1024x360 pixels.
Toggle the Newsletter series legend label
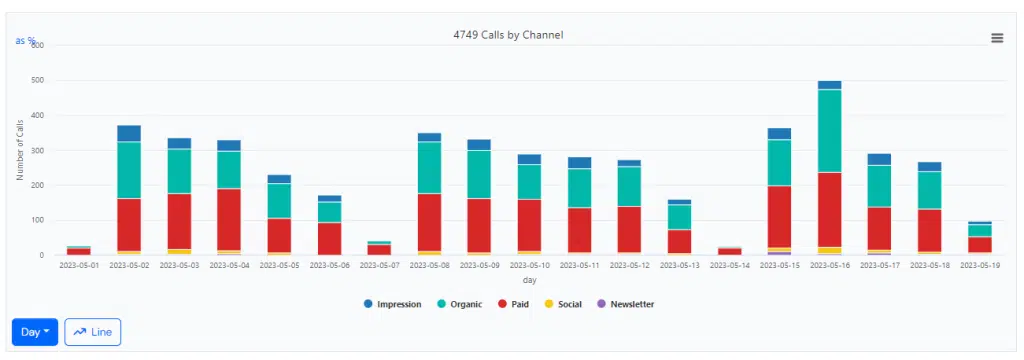point(632,304)
